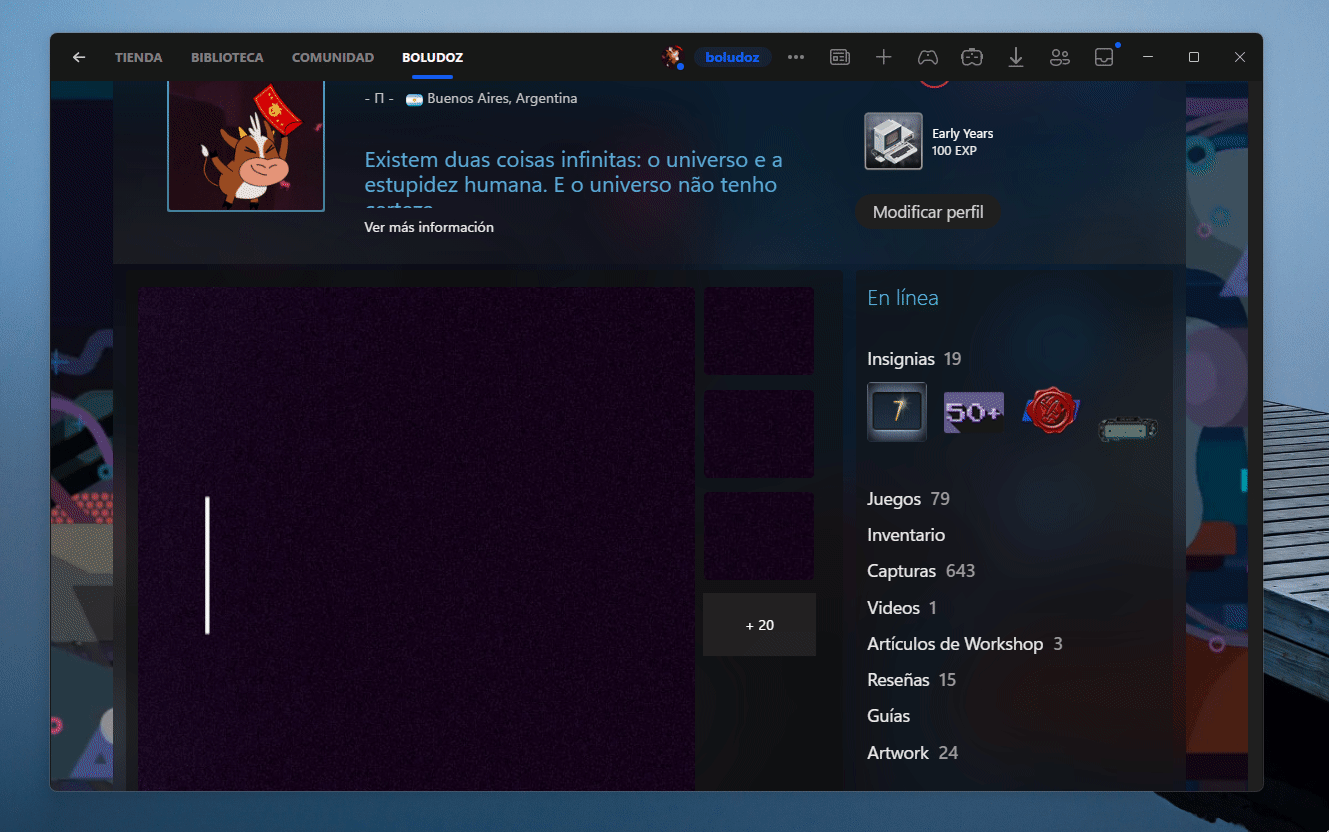This screenshot has height=832, width=1329.
Task: Open the Guías link
Action: tap(889, 716)
